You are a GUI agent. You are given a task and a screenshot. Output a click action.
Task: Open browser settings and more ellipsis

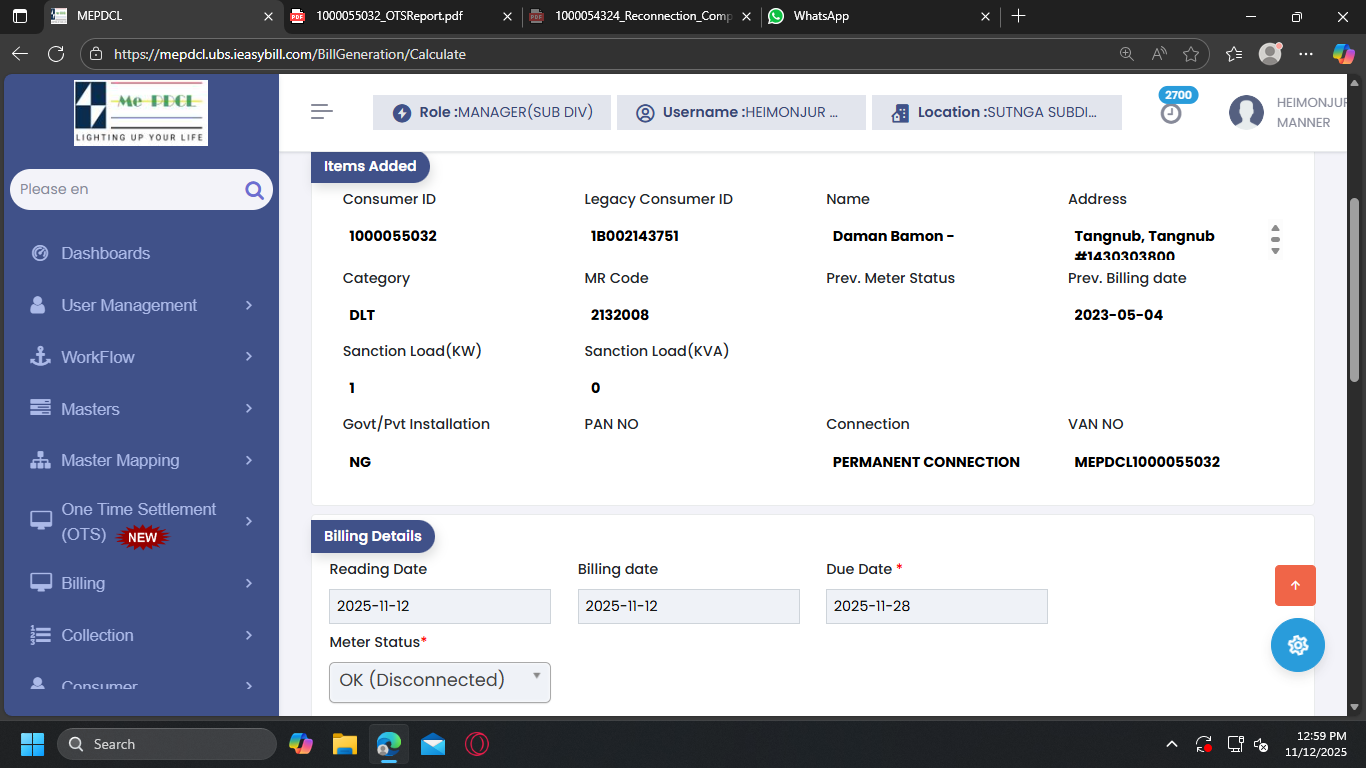coord(1306,54)
